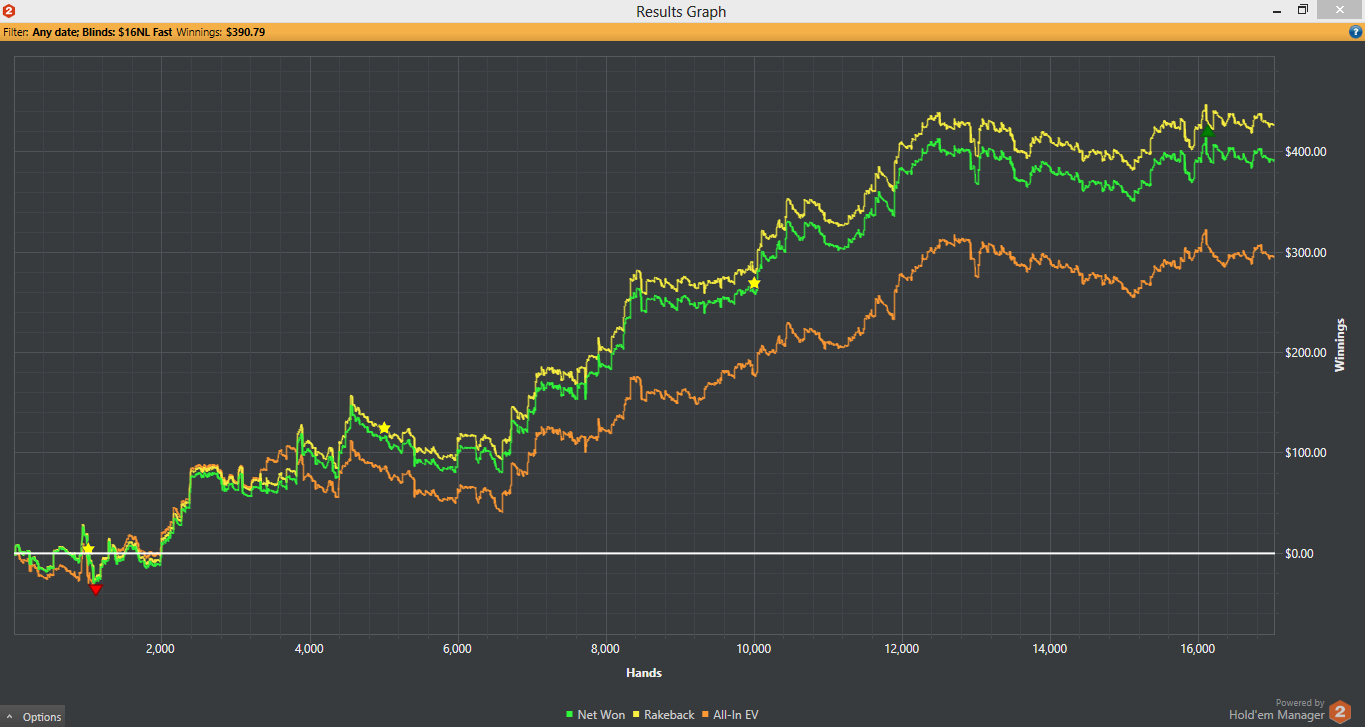Click the "$16NL Fast" blinds filter text
Screen dimensions: 1365x727
coord(145,32)
